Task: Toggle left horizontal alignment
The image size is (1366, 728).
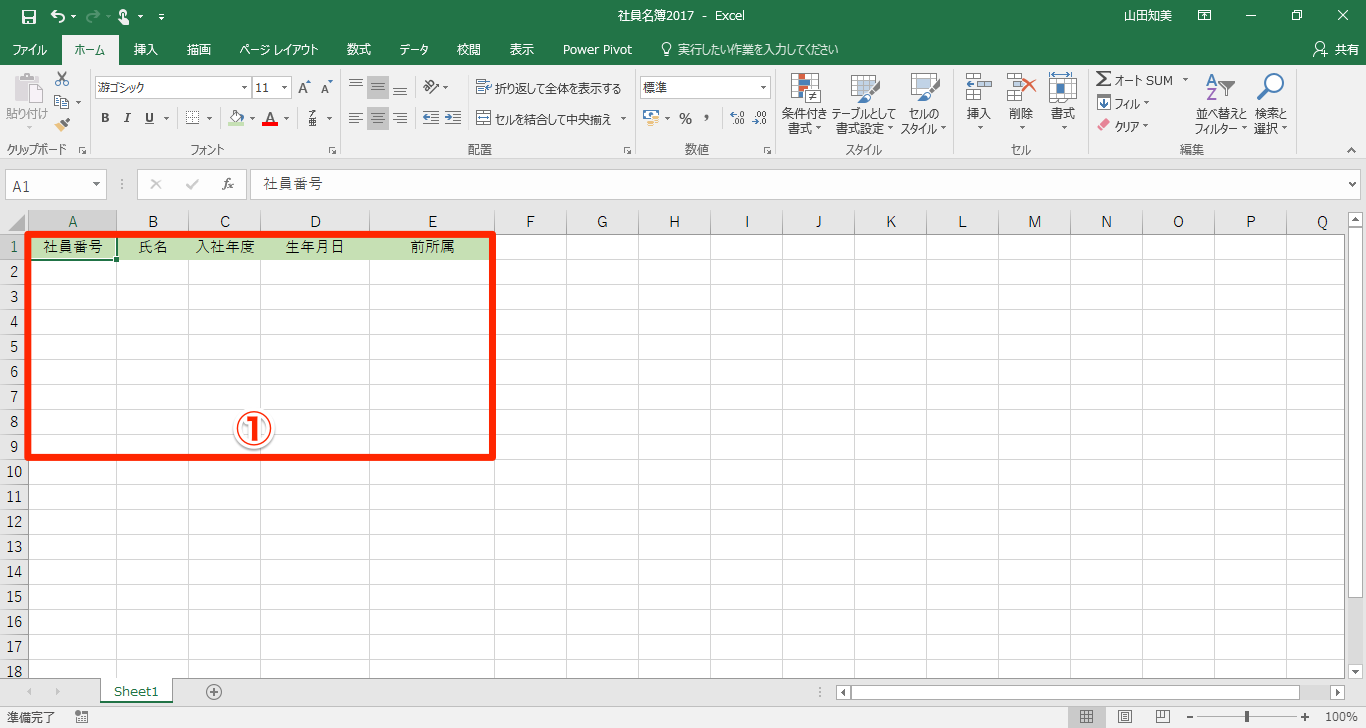Action: click(x=356, y=118)
